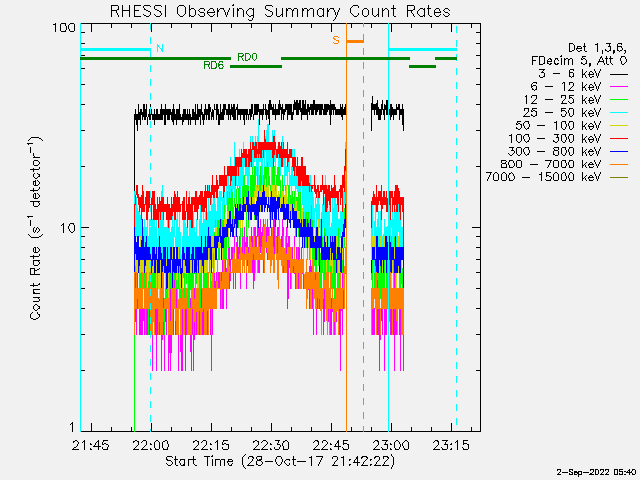This screenshot has width=640, height=480.
Task: Click the dashed orange vertical SAA end line
Action: point(364,227)
